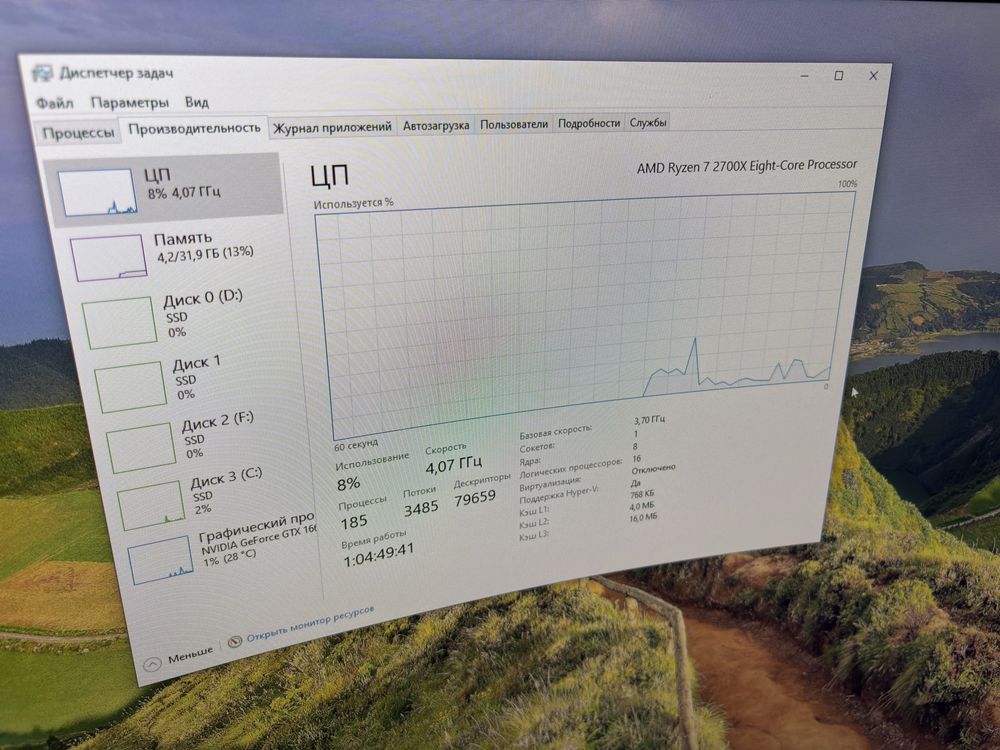Click the Диск 0 (D:) label
This screenshot has height=750, width=1000.
point(203,298)
